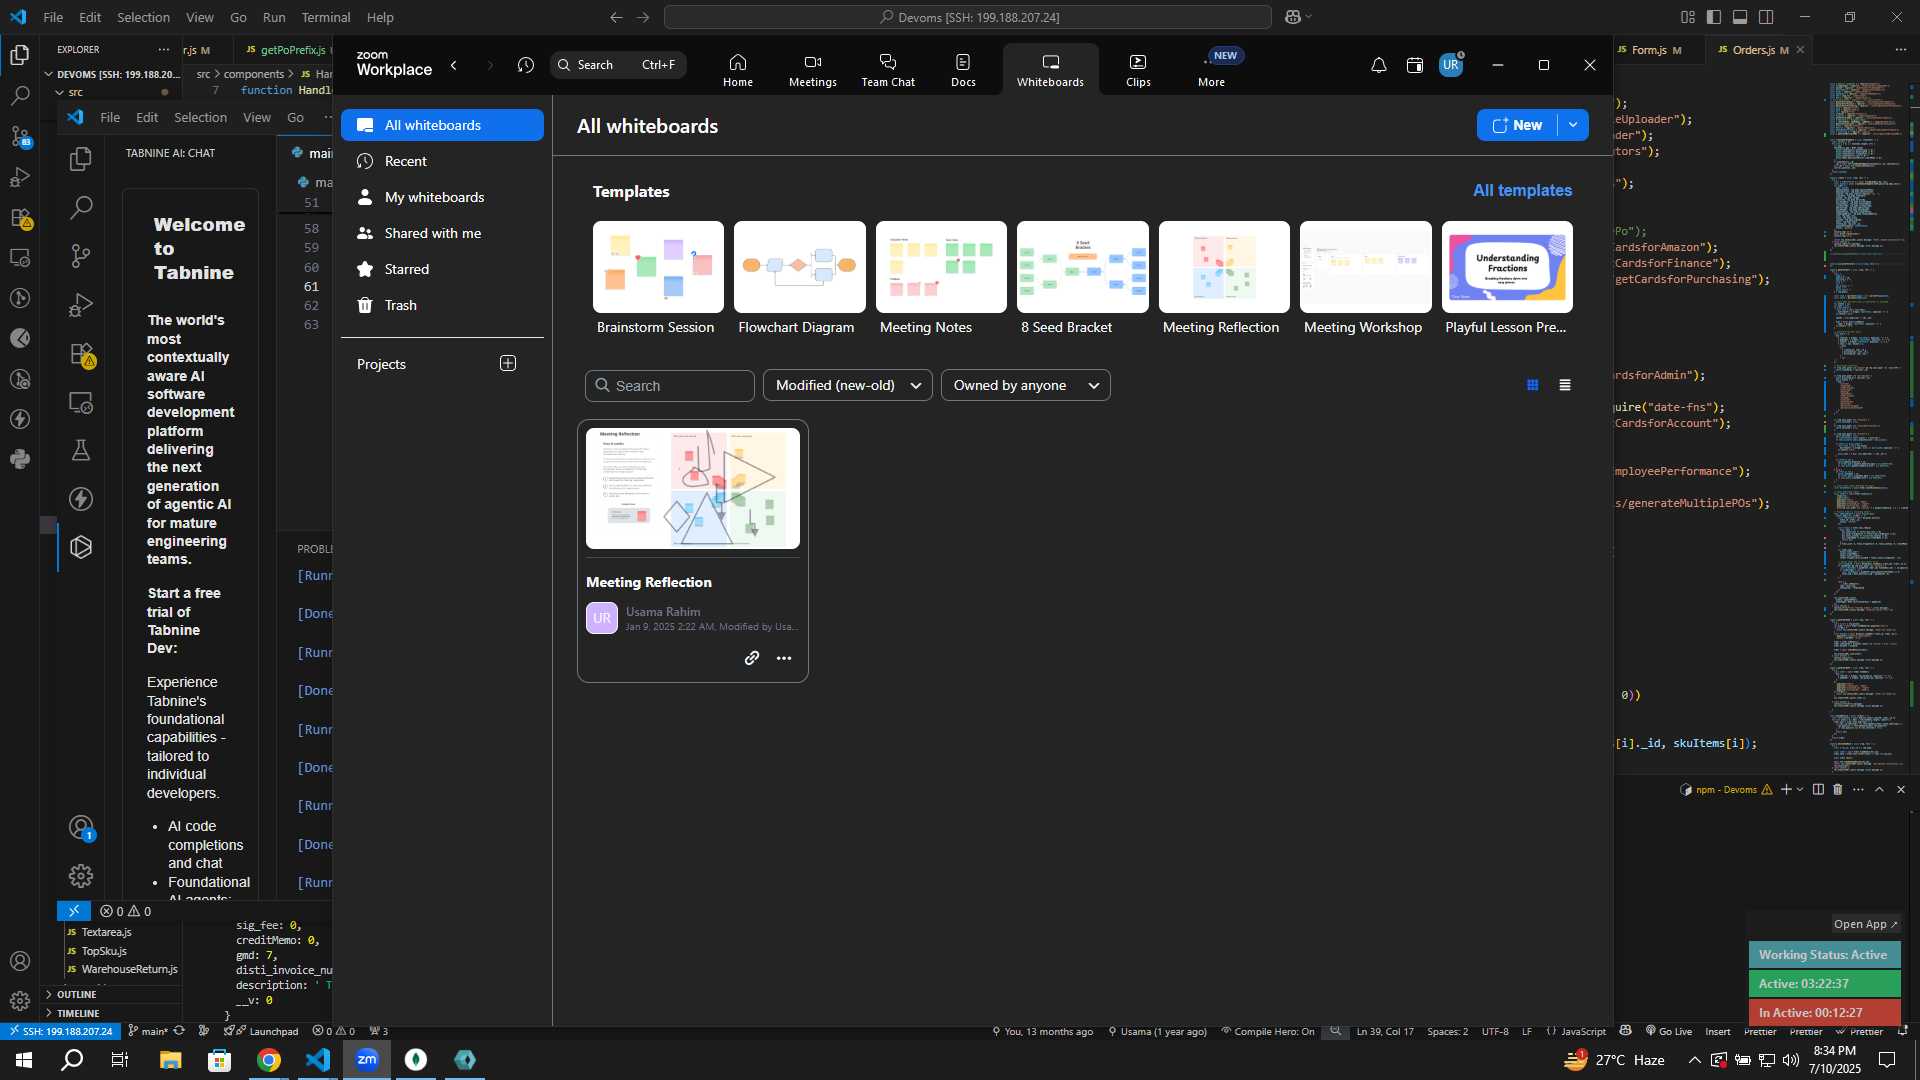The image size is (1920, 1080).
Task: Click the Open App button
Action: 1865,924
